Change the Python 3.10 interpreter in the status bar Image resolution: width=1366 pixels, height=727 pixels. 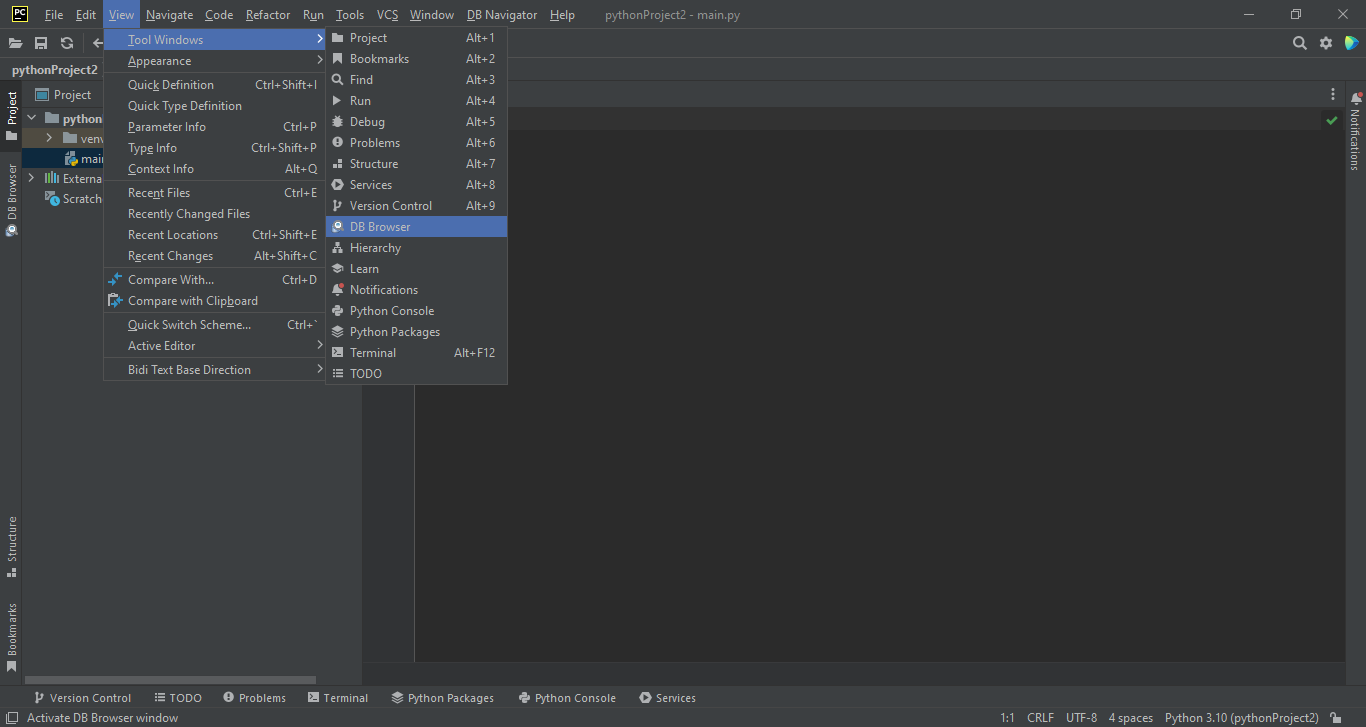(x=1242, y=717)
